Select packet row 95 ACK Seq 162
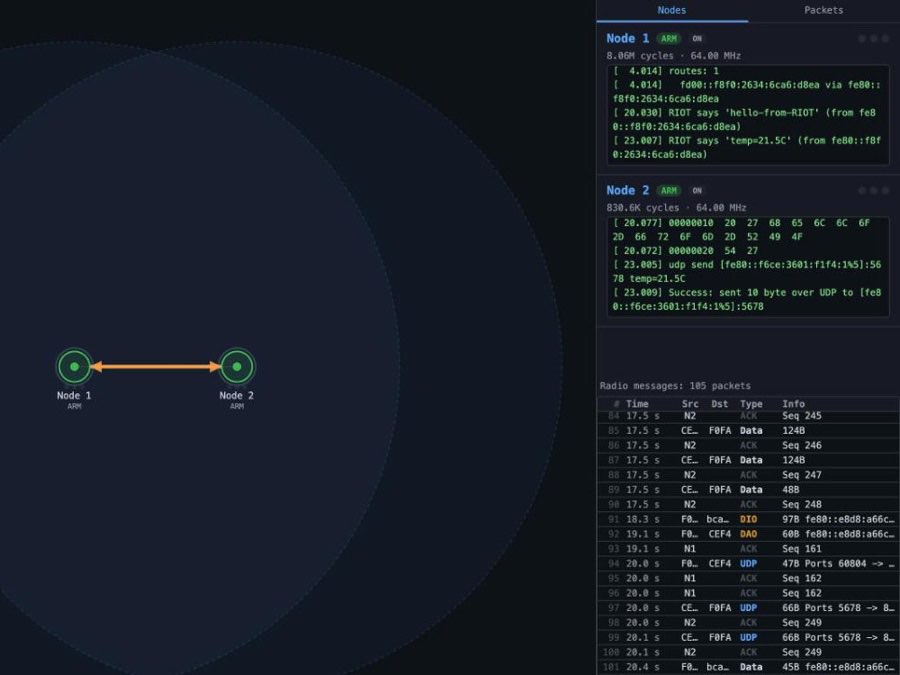Viewport: 900px width, 675px height. [748, 579]
